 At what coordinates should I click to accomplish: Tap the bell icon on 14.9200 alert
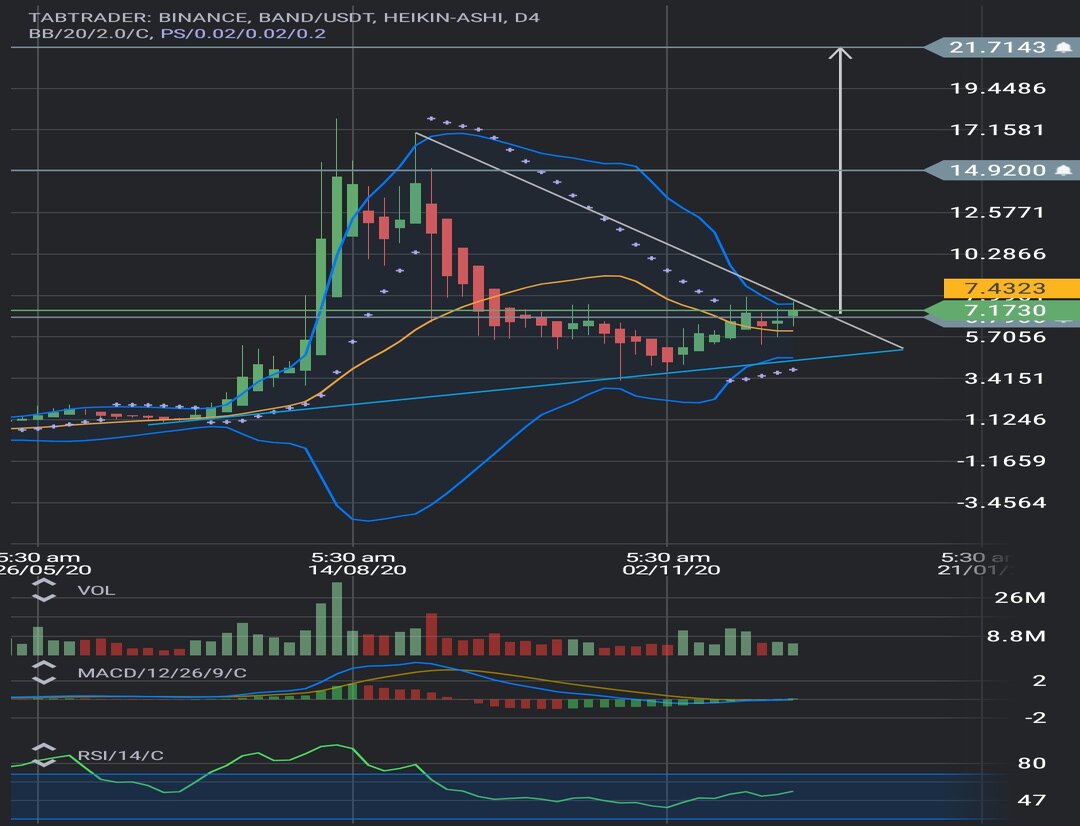tap(1064, 170)
